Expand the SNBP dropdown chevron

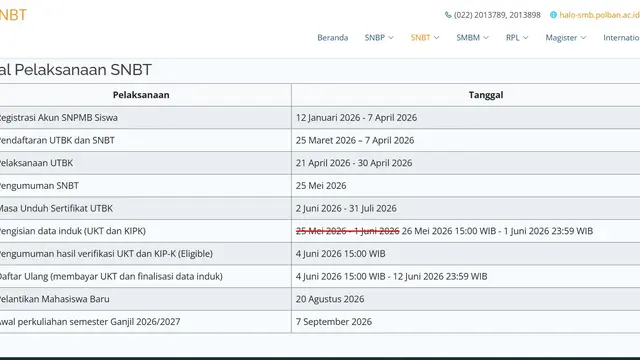pyautogui.click(x=391, y=38)
